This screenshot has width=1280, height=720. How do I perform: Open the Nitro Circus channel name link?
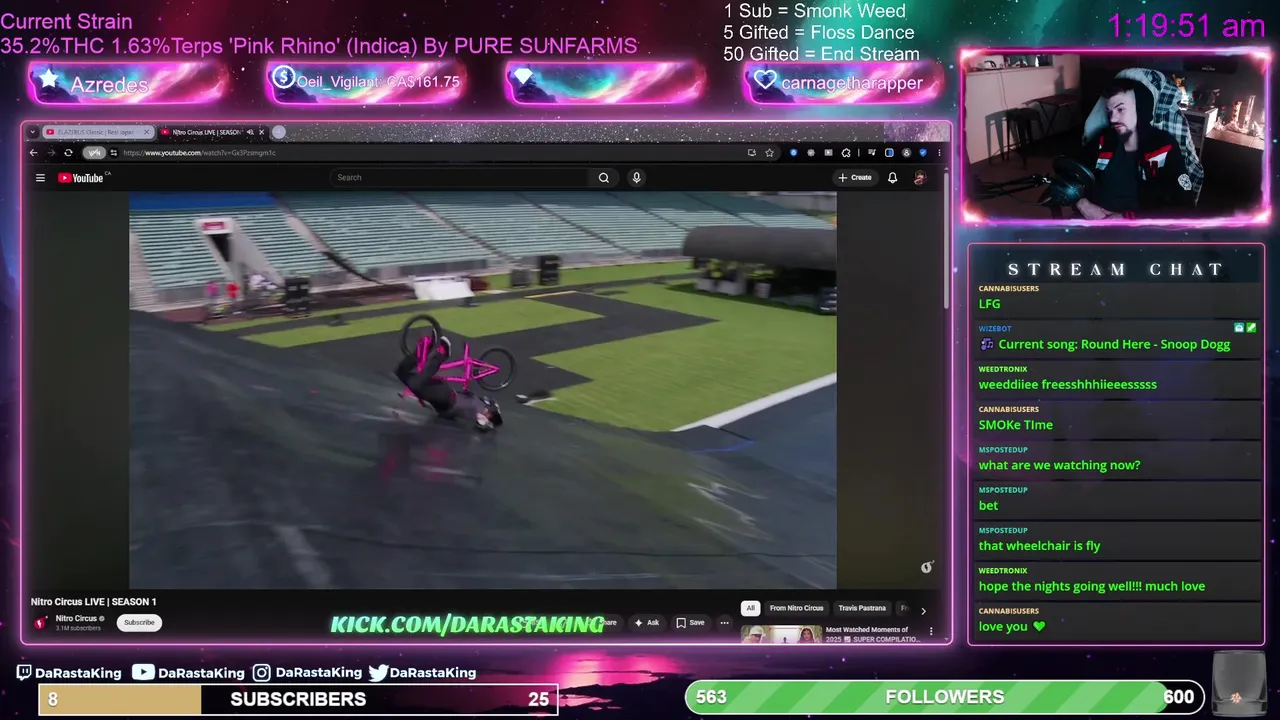click(x=76, y=618)
